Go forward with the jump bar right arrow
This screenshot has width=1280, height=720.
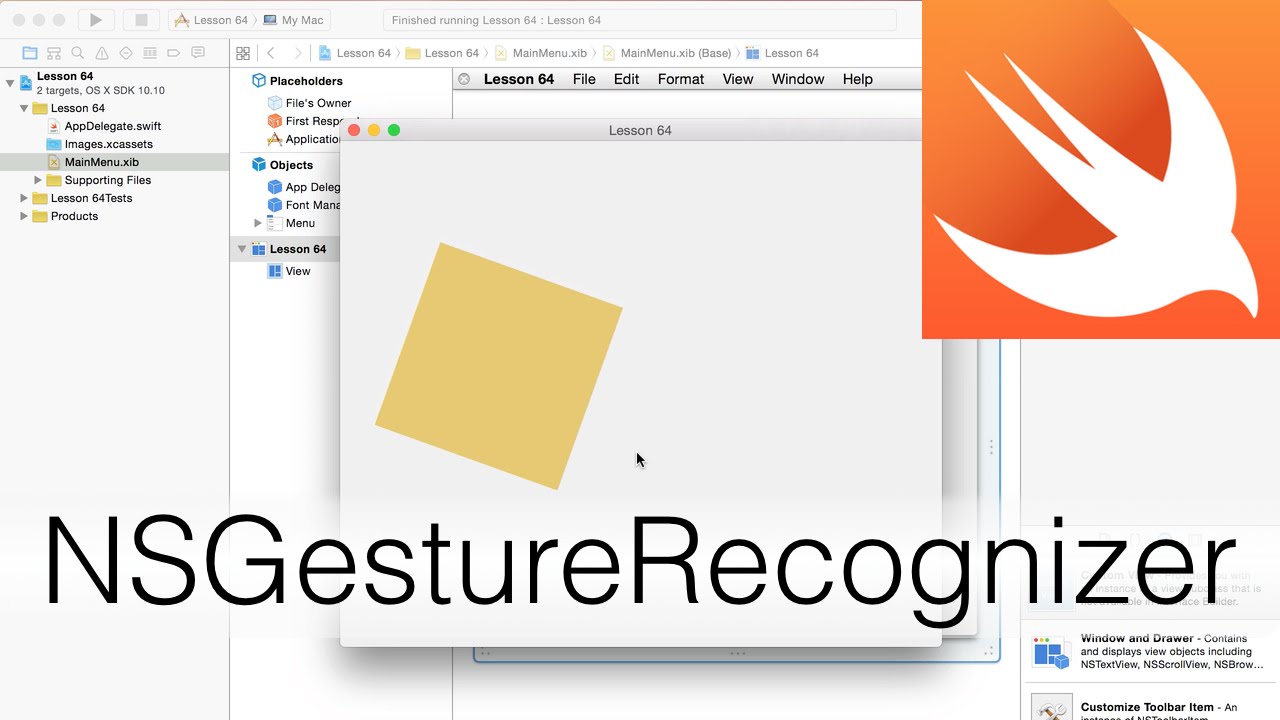click(x=298, y=53)
